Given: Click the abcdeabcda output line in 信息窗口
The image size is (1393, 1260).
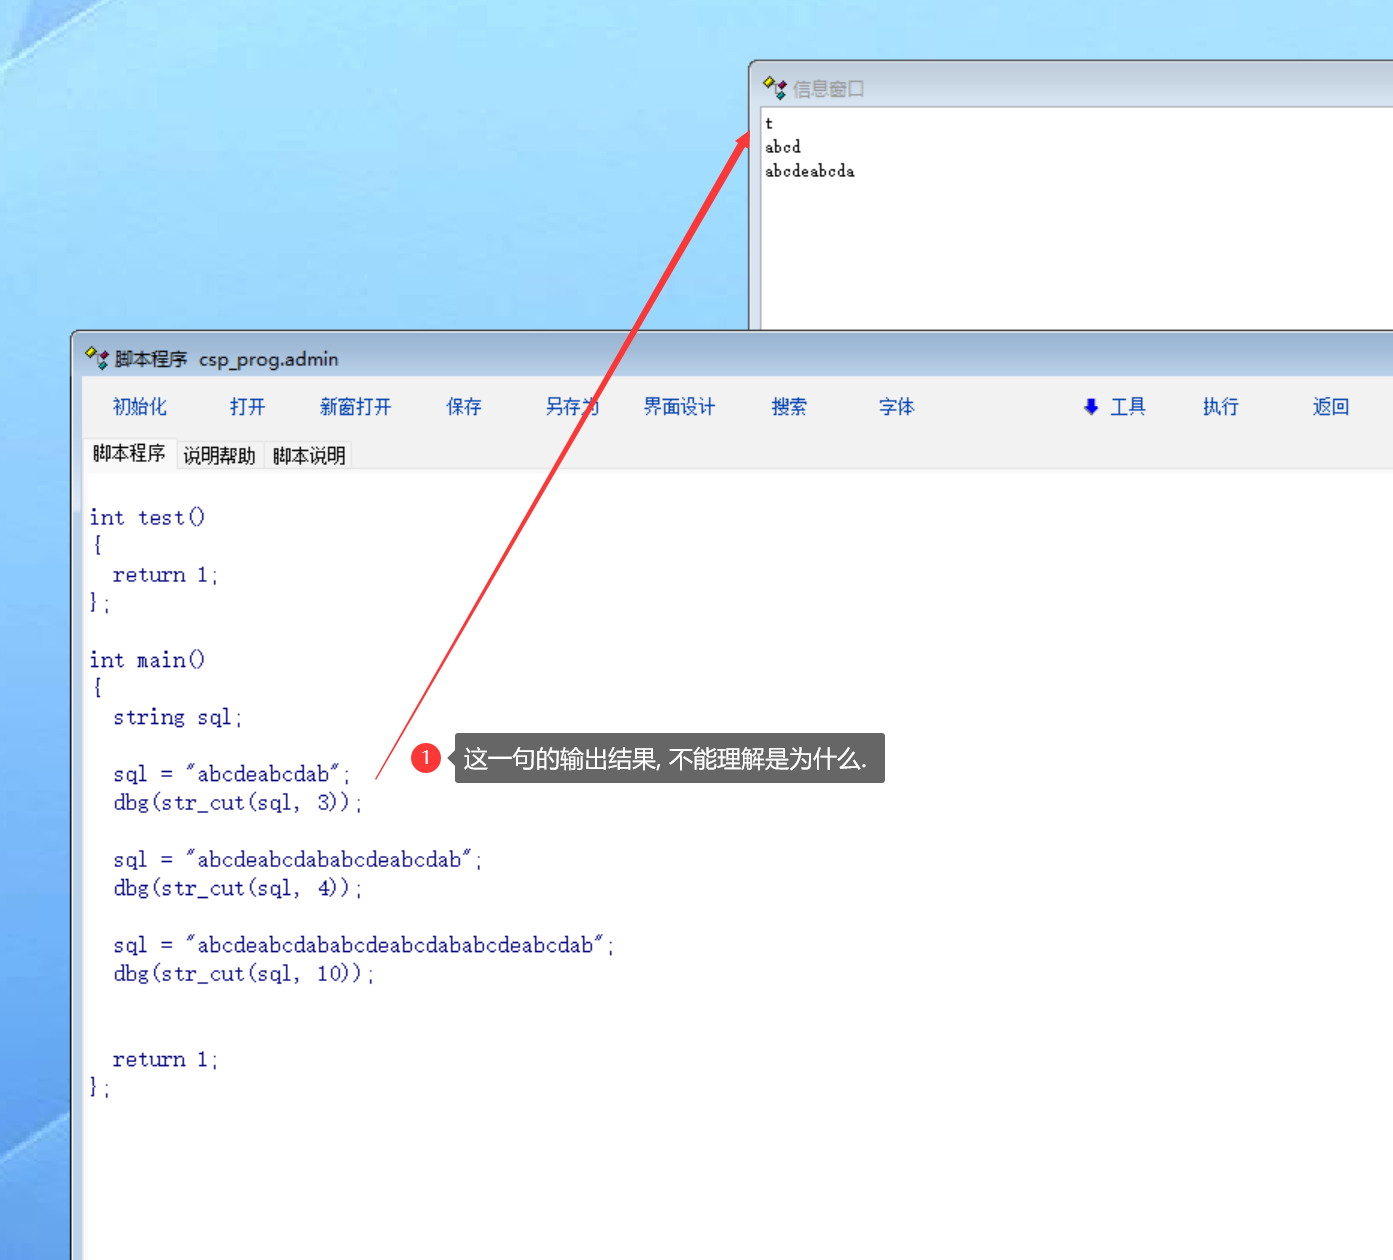Looking at the screenshot, I should click(810, 172).
